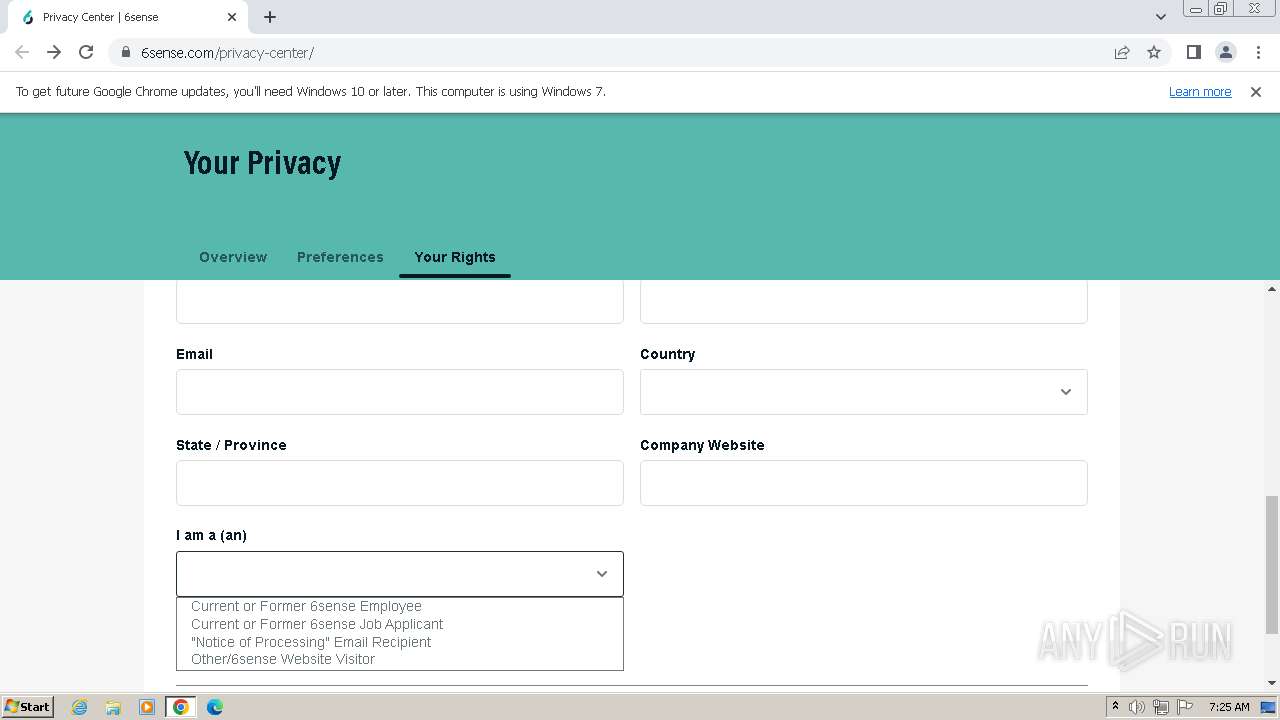
Task: Click the Company Website field
Action: pyautogui.click(x=864, y=483)
